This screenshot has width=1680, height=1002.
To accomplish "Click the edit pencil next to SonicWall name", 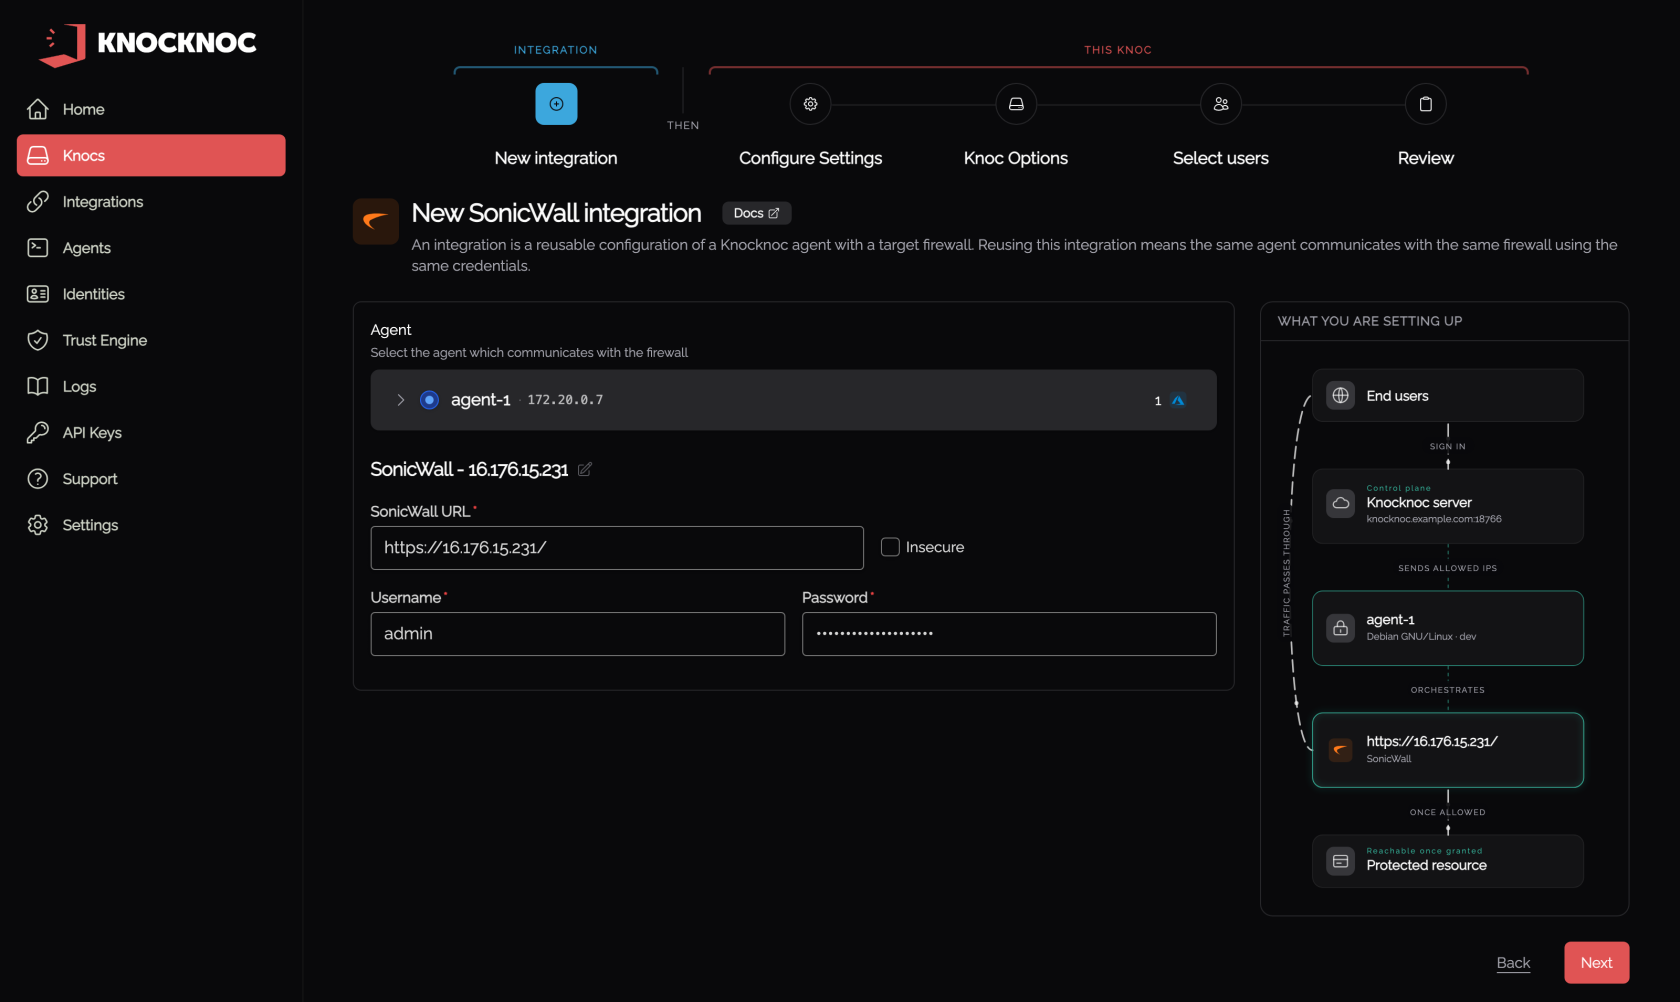I will coord(585,469).
